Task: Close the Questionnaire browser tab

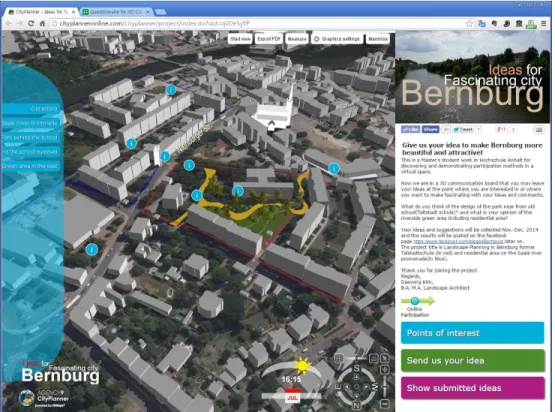Action: [x=148, y=12]
